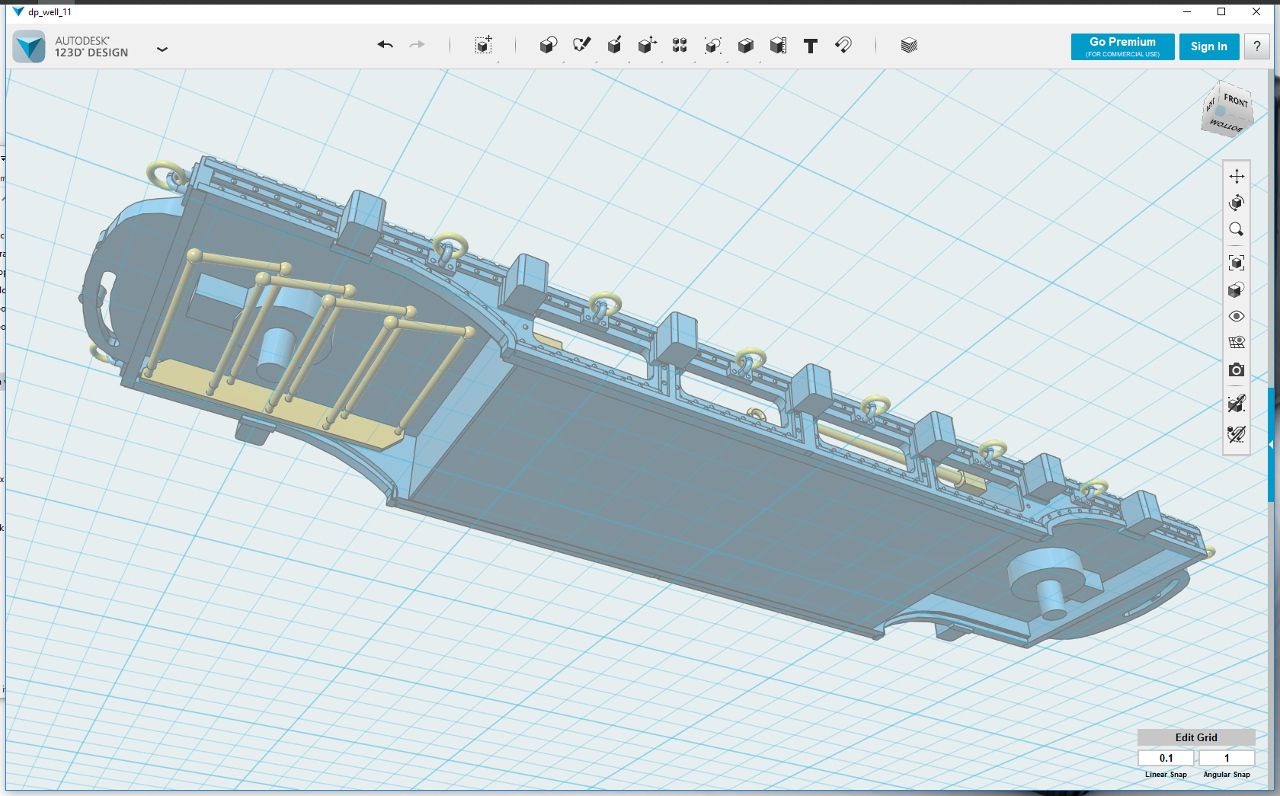This screenshot has height=796, width=1280.
Task: Open the Combine tool menu
Action: pos(745,45)
